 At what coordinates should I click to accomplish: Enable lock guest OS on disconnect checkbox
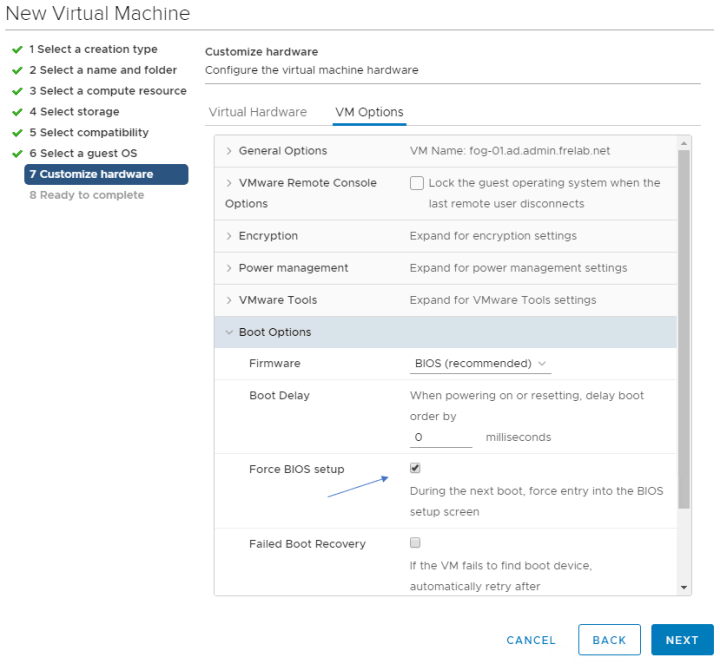pyautogui.click(x=416, y=183)
